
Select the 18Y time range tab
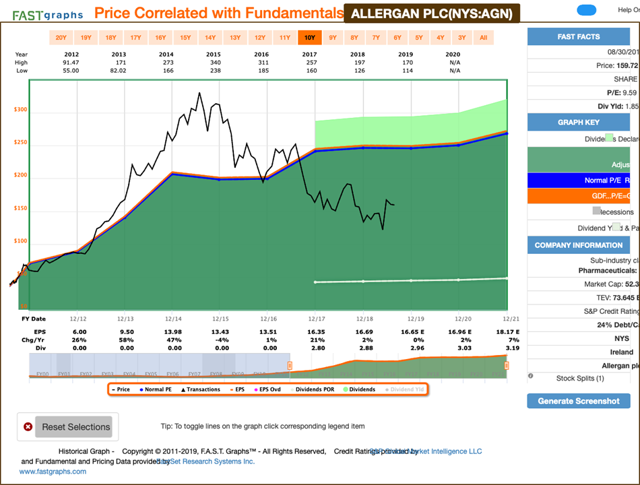pos(111,38)
